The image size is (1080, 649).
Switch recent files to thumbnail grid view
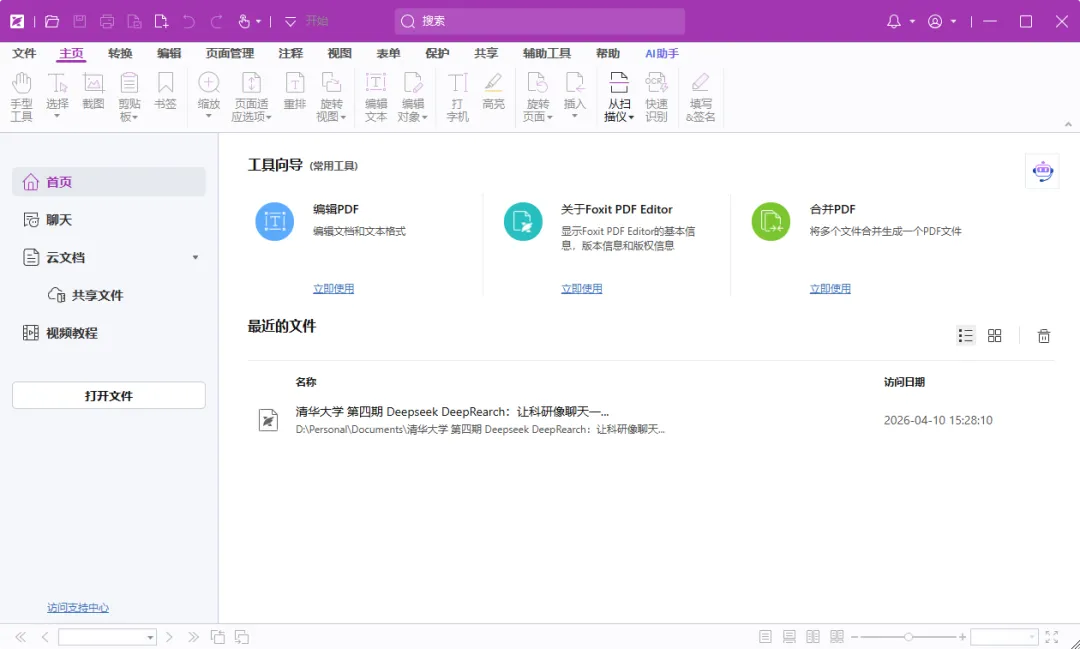point(995,336)
